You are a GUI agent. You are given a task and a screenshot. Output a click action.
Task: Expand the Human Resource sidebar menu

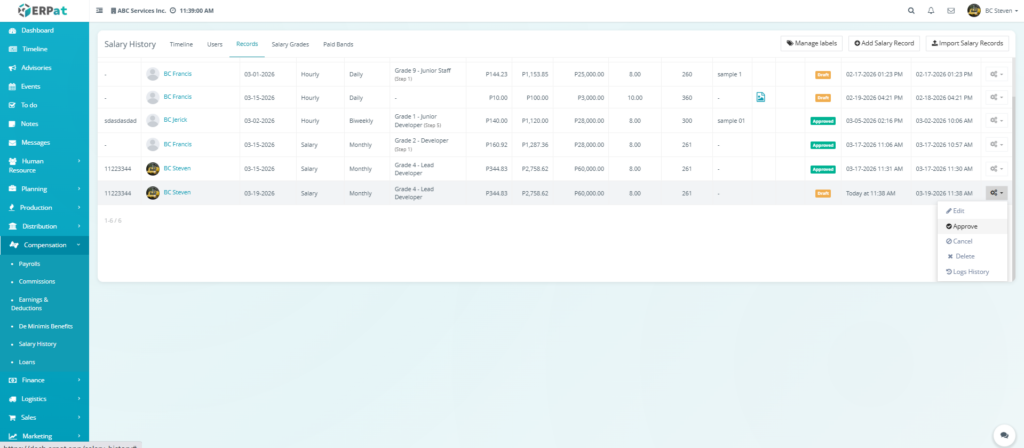[x=44, y=165]
